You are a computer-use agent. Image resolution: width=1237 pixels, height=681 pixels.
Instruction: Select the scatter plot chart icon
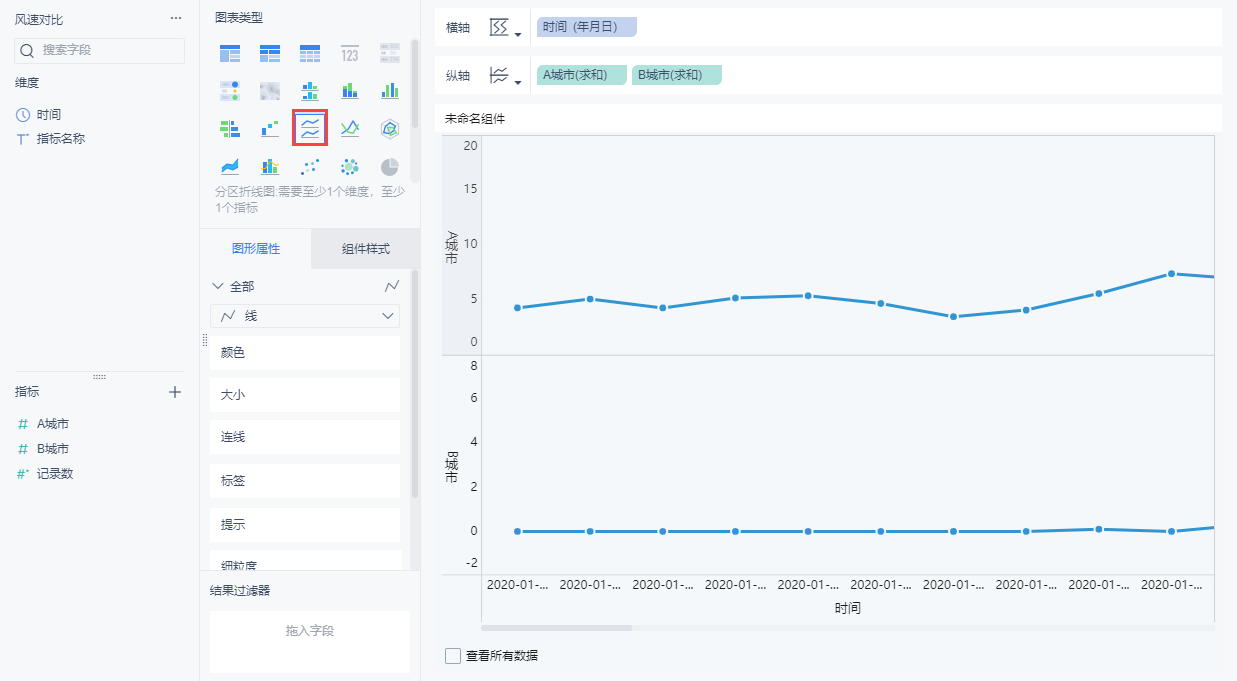(310, 166)
